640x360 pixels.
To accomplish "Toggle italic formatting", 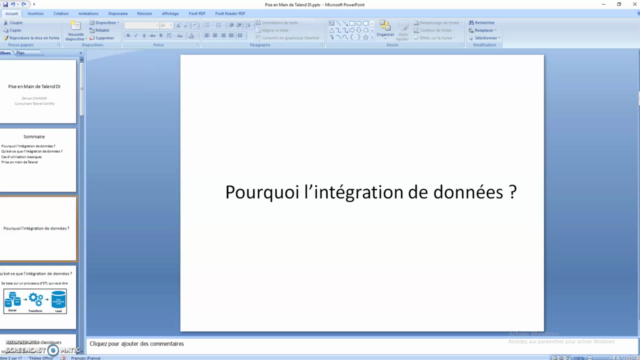I will point(136,36).
